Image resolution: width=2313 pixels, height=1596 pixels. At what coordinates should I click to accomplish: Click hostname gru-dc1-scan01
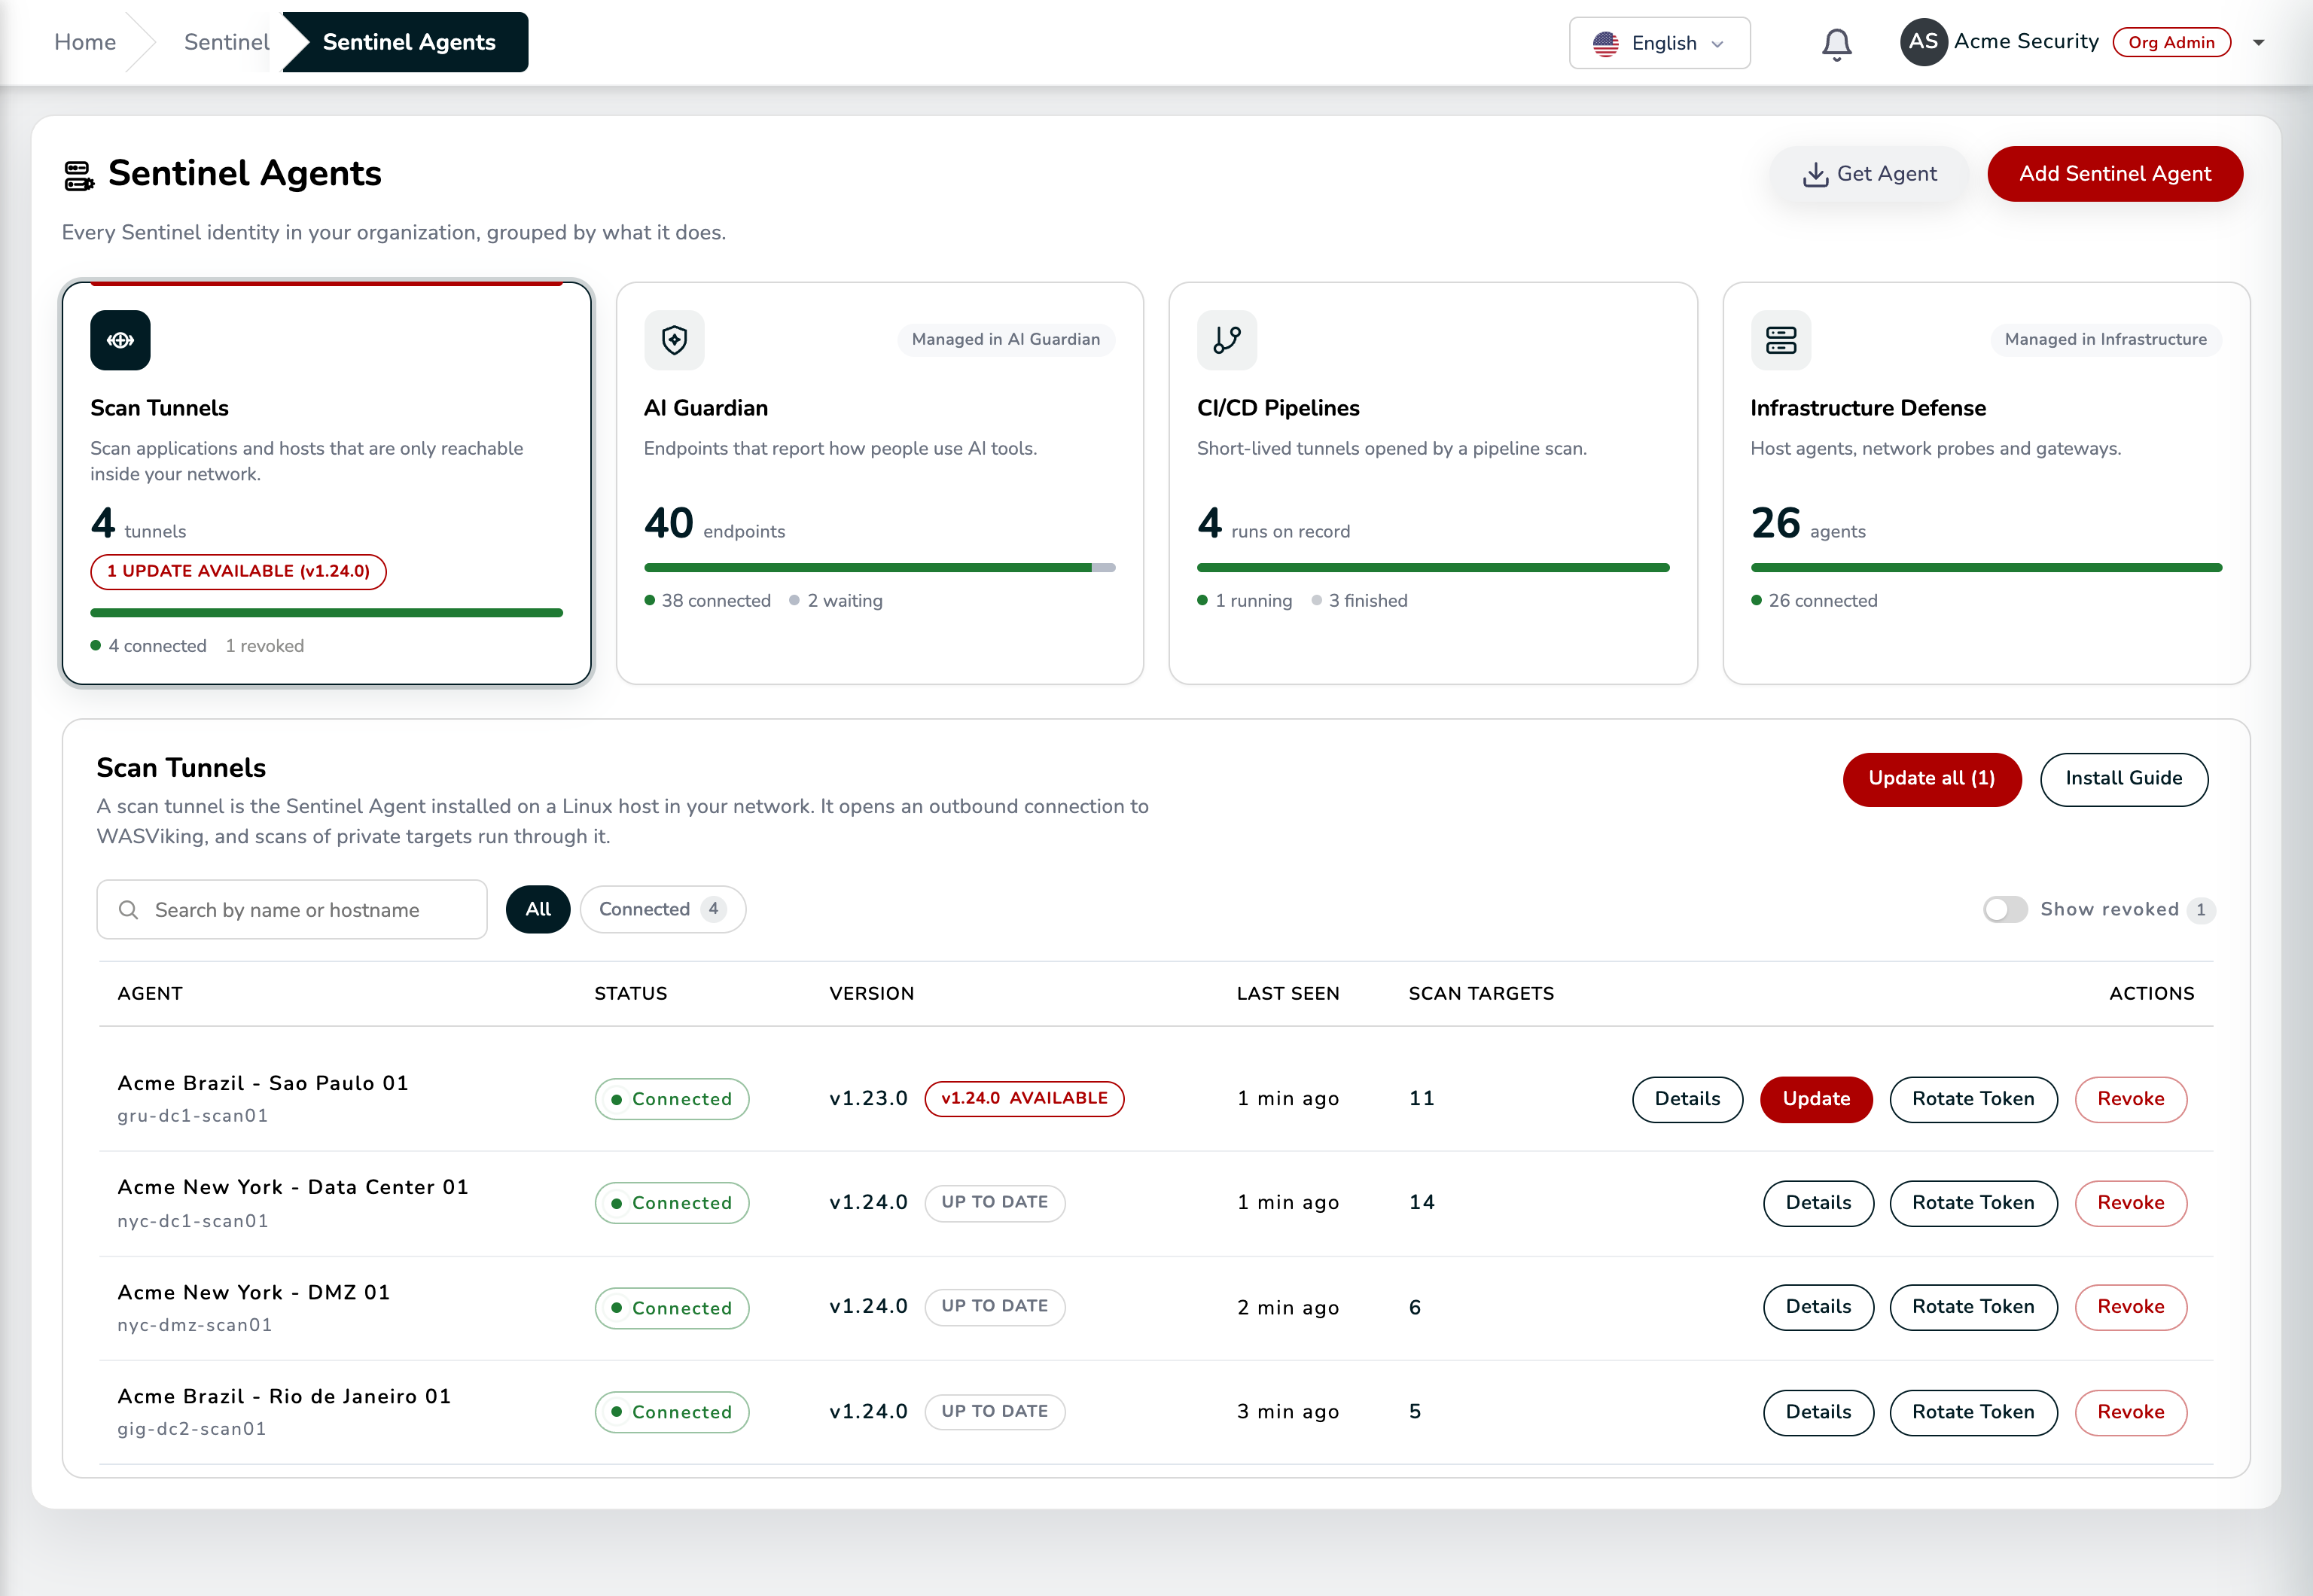193,1116
